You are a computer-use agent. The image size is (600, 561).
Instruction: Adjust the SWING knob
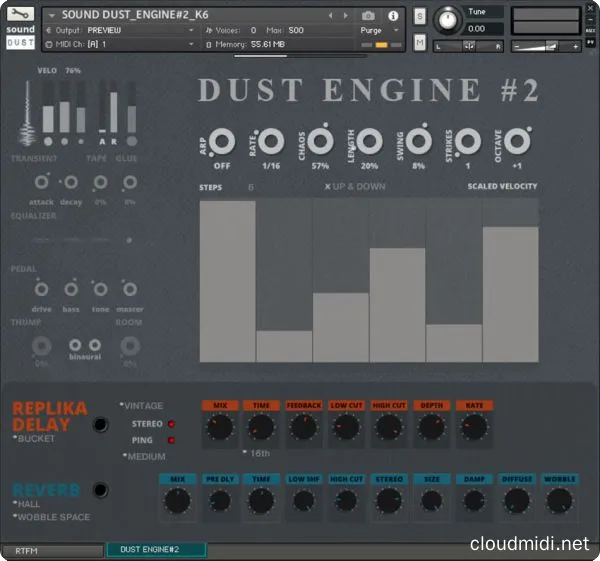[x=419, y=141]
